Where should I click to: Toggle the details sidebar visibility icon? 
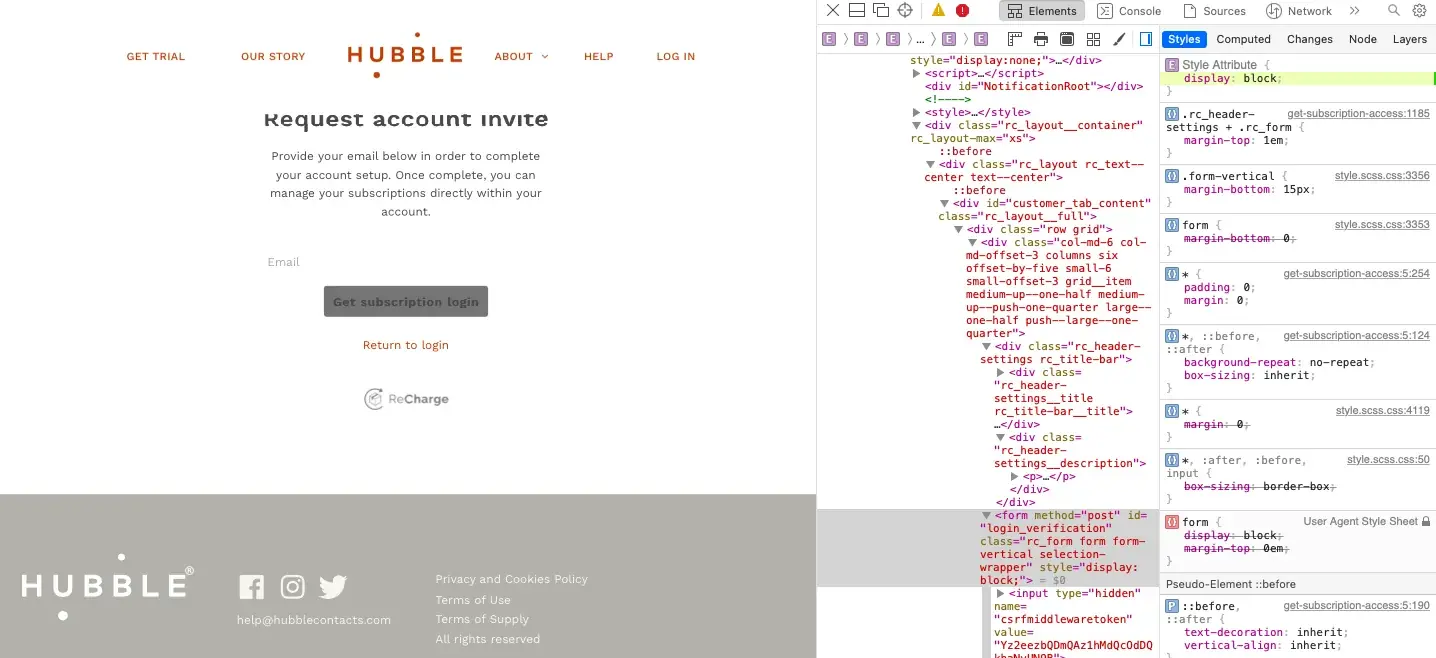click(x=1146, y=39)
